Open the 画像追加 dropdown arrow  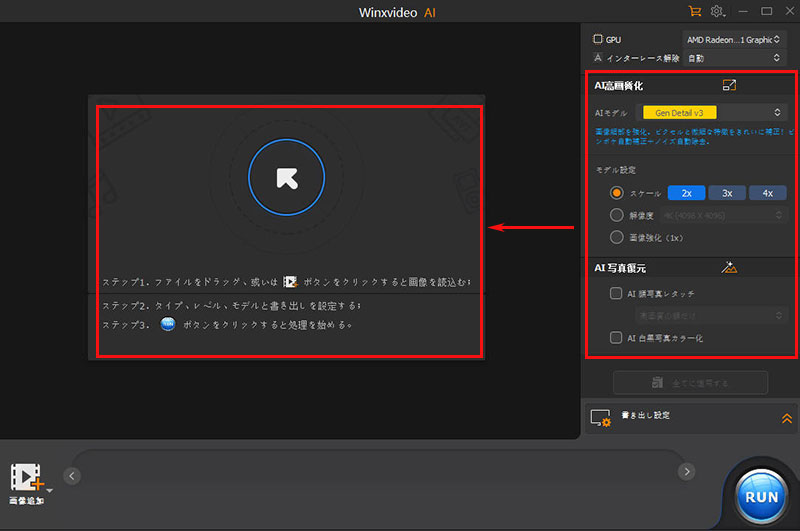[x=49, y=491]
